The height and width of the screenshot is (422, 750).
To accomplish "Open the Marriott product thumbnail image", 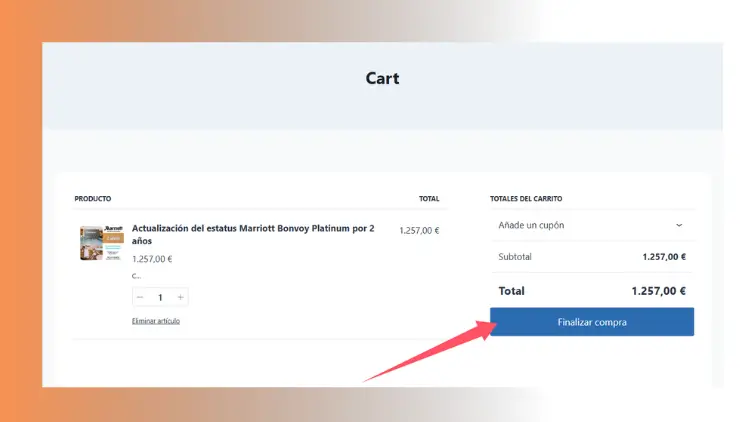I will pyautogui.click(x=99, y=243).
